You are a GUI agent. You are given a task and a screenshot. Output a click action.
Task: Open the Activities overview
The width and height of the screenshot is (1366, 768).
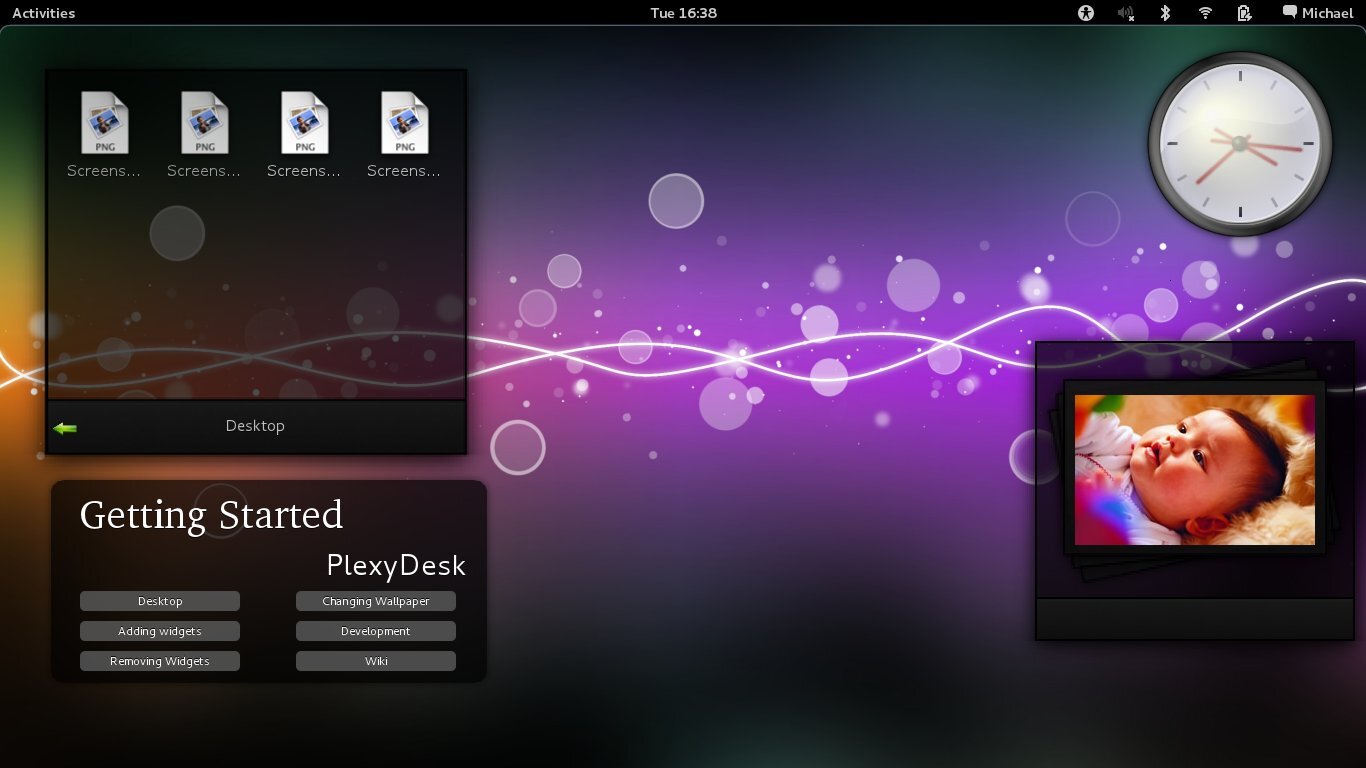click(43, 13)
